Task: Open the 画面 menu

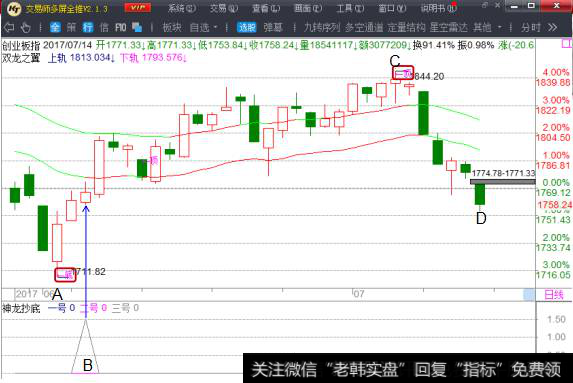Action: click(308, 8)
